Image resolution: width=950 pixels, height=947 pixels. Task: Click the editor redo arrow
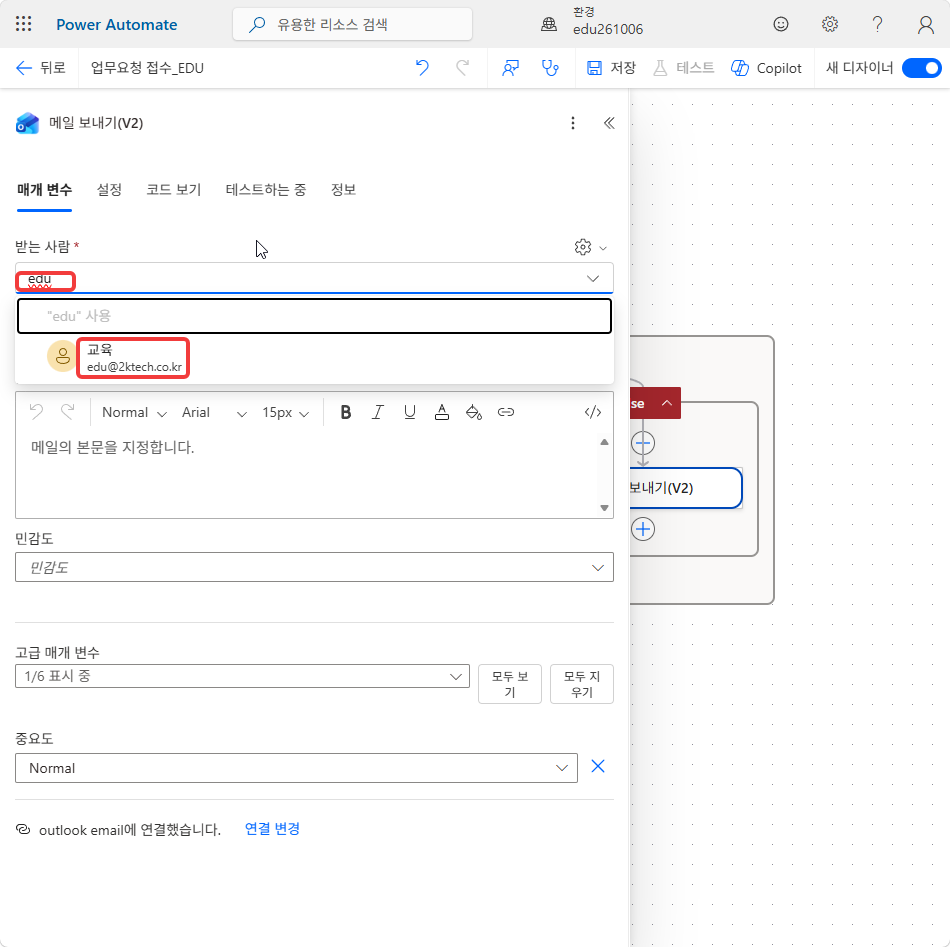pyautogui.click(x=68, y=413)
